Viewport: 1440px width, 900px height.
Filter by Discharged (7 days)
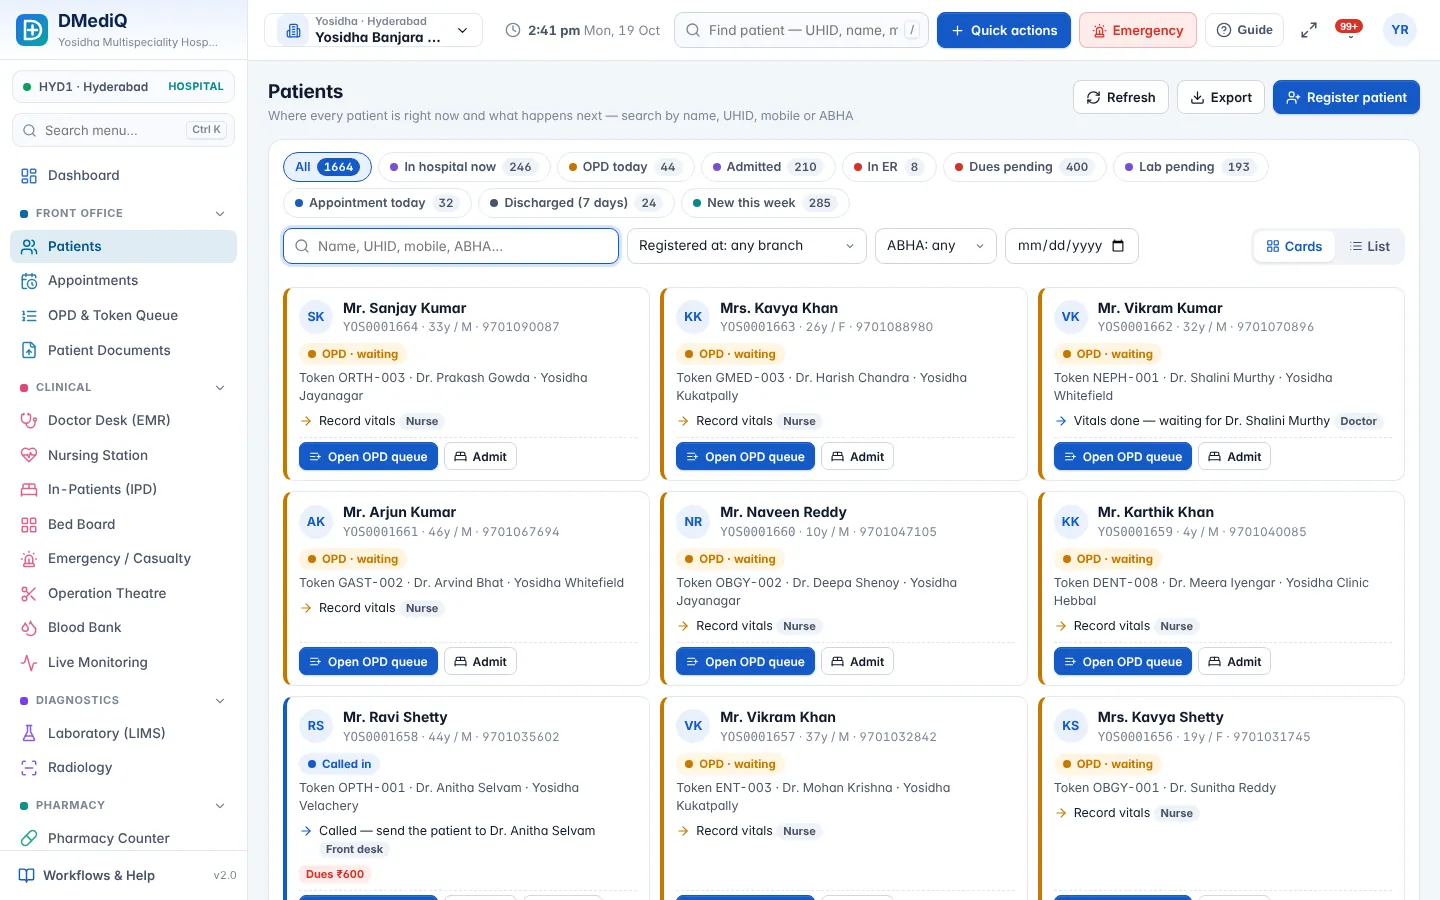pyautogui.click(x=576, y=203)
